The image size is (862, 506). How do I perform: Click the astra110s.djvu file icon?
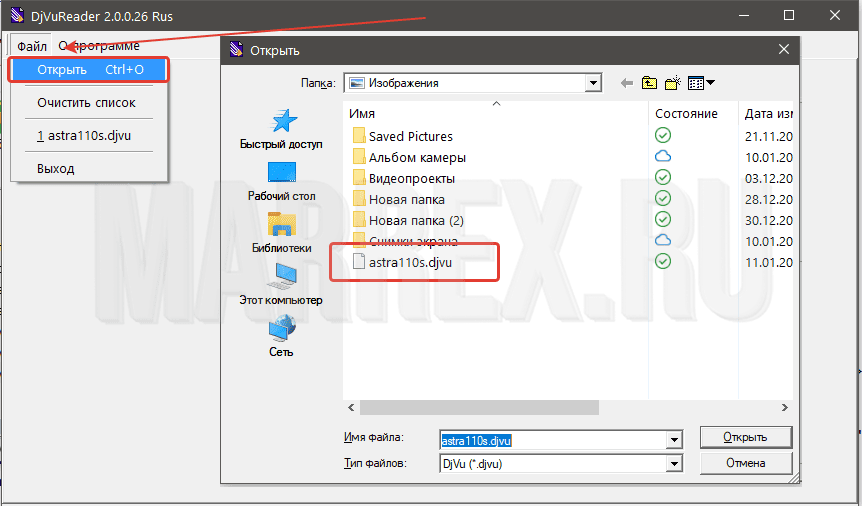tap(359, 262)
